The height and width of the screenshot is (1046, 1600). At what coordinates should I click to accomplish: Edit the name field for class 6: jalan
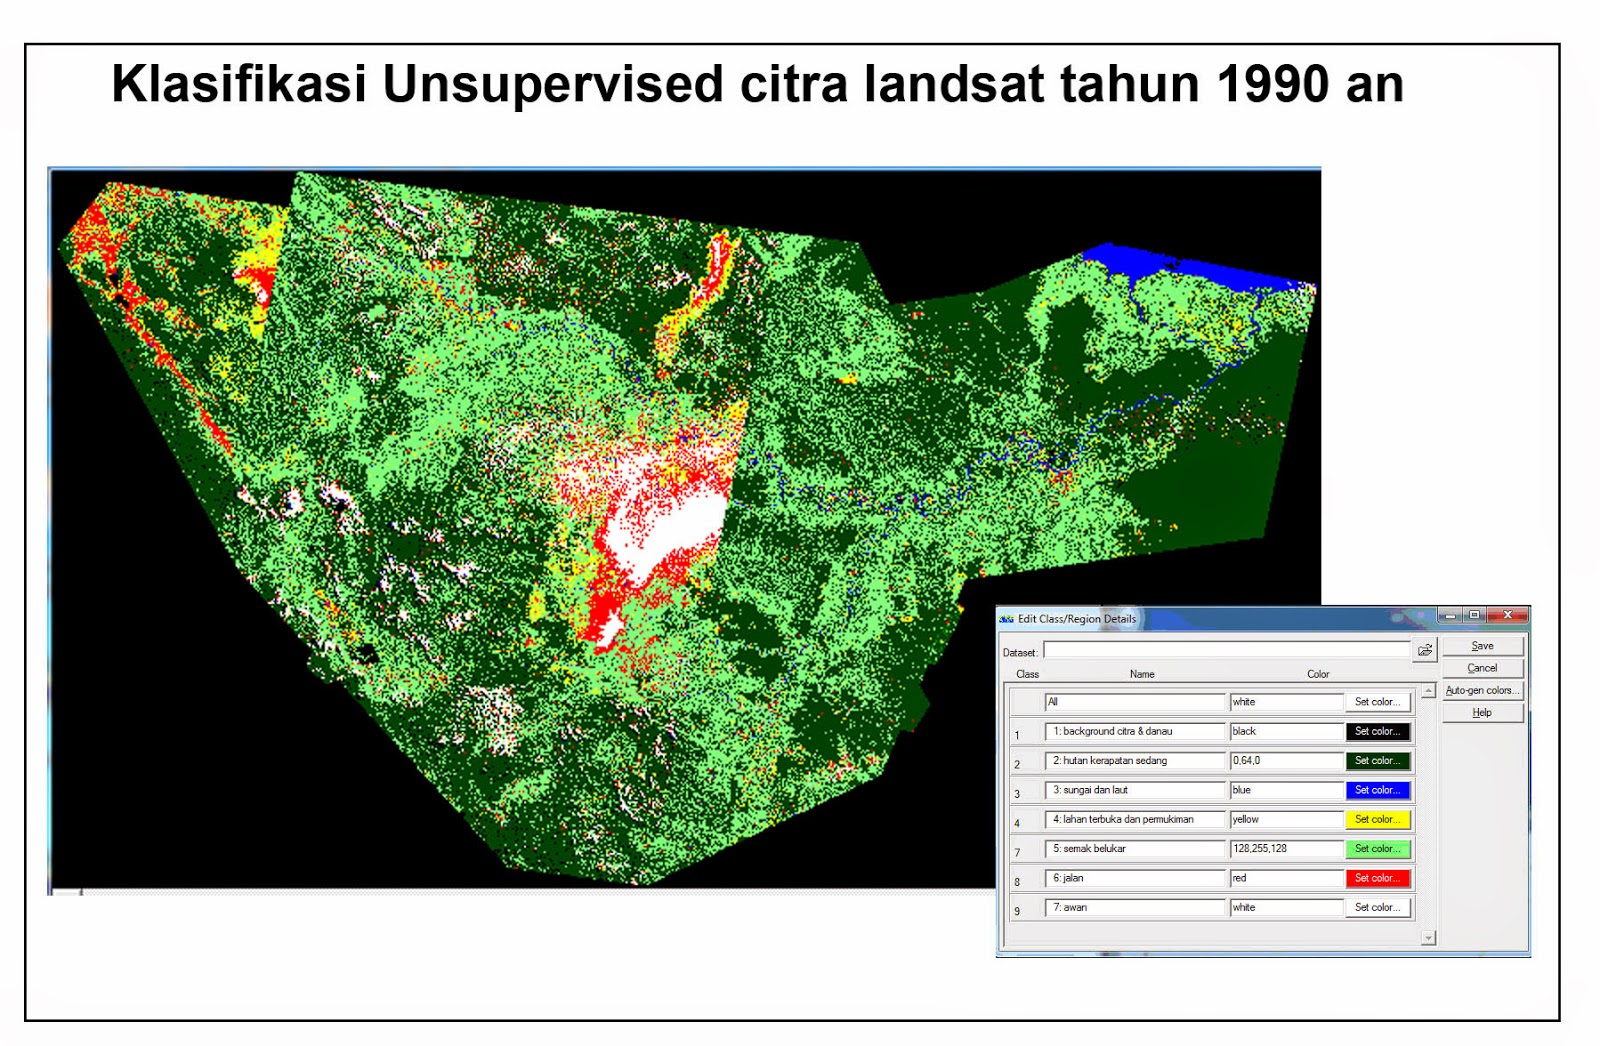tap(1135, 878)
